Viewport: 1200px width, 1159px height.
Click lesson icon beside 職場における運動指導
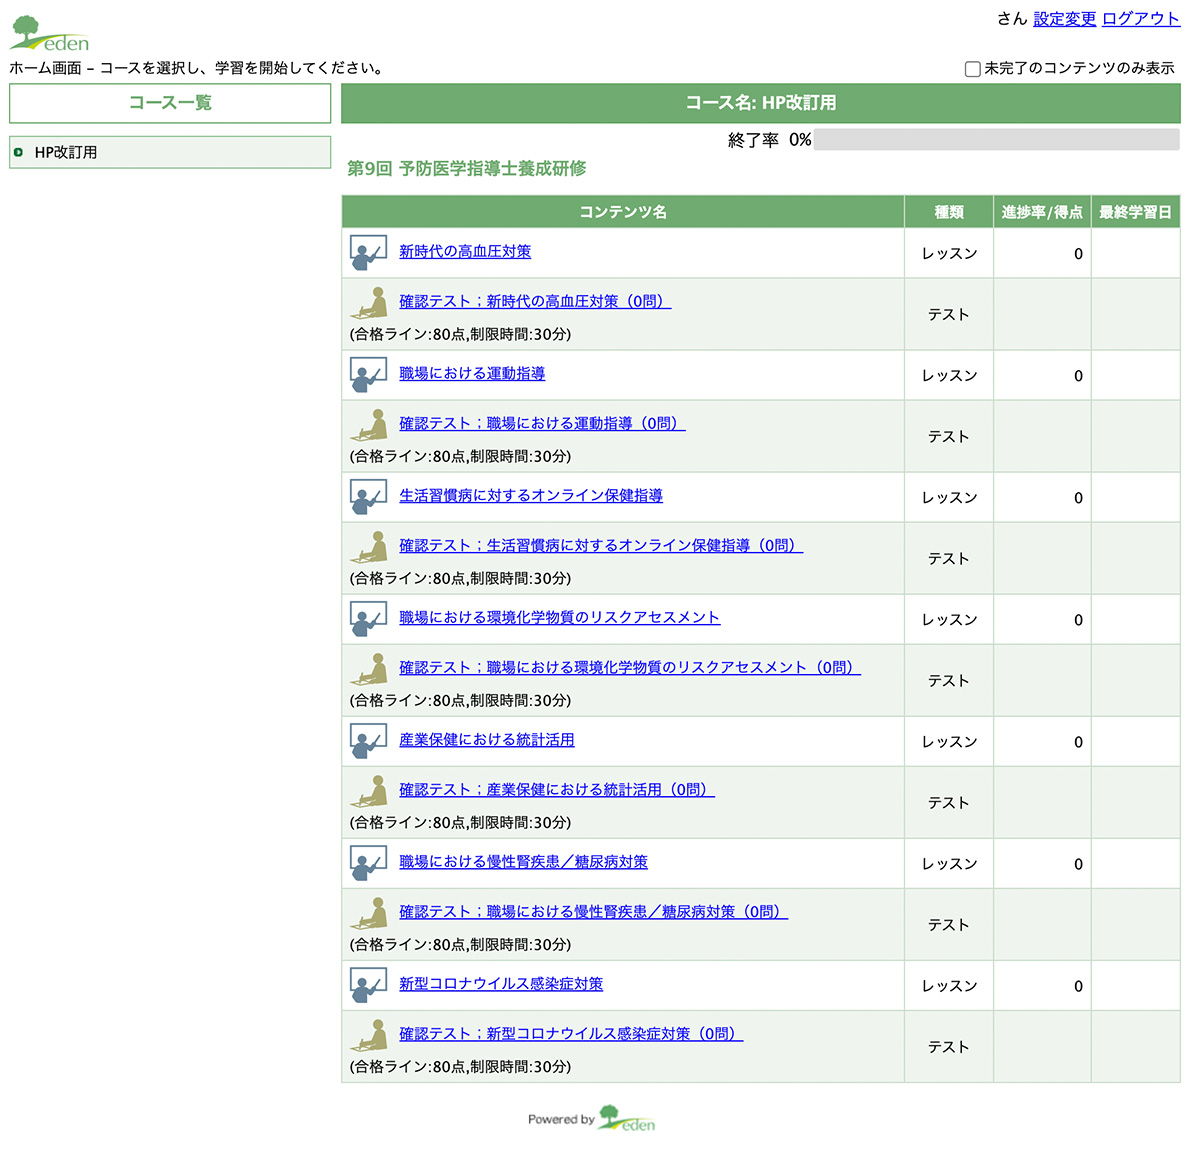tap(368, 374)
